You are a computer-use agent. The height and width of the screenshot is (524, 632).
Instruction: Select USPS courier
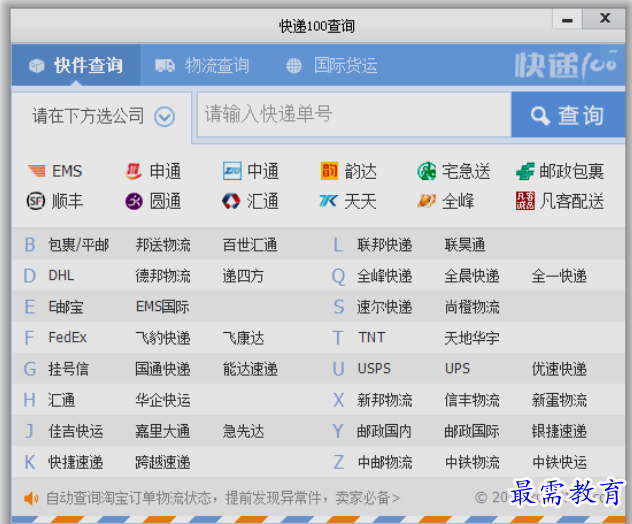[x=374, y=369]
